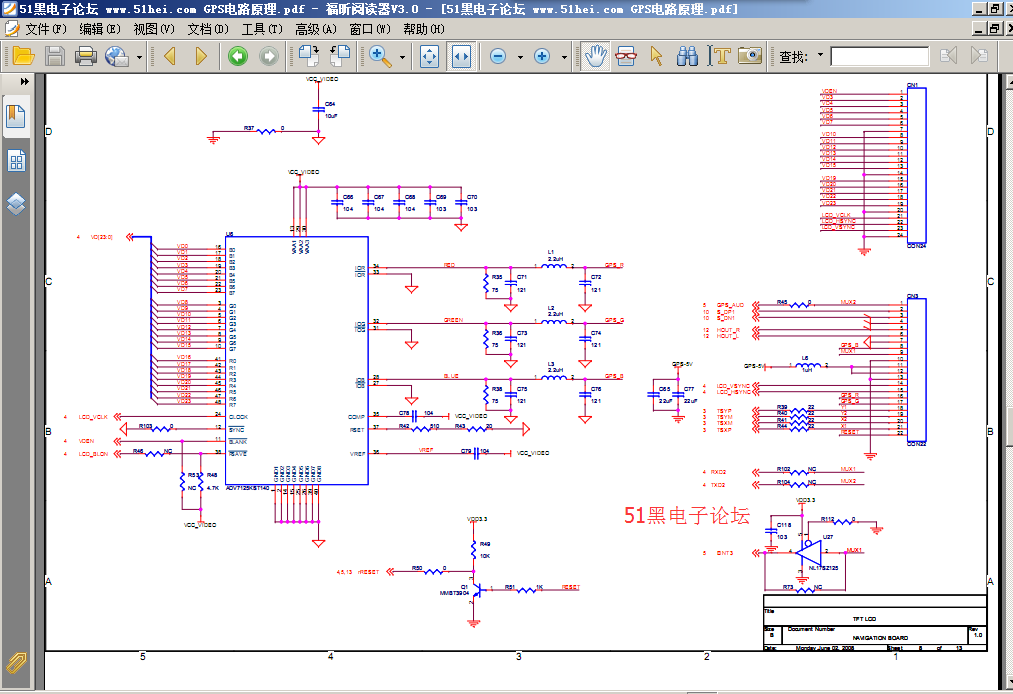The height and width of the screenshot is (694, 1013).
Task: Open the page Thumbnails panel icon
Action: tap(16, 161)
